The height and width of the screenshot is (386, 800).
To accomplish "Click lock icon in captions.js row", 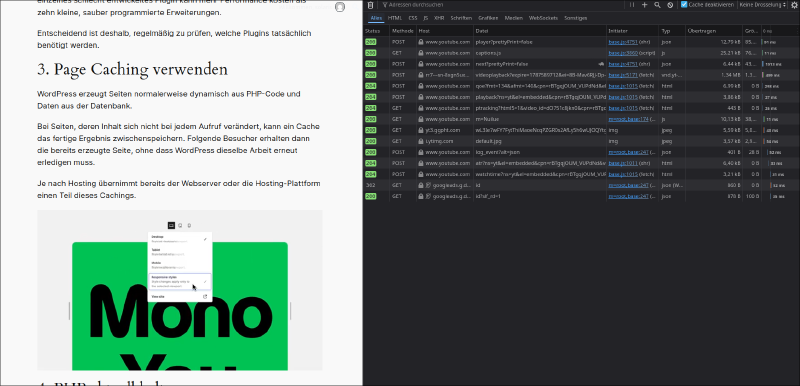I will pos(421,53).
